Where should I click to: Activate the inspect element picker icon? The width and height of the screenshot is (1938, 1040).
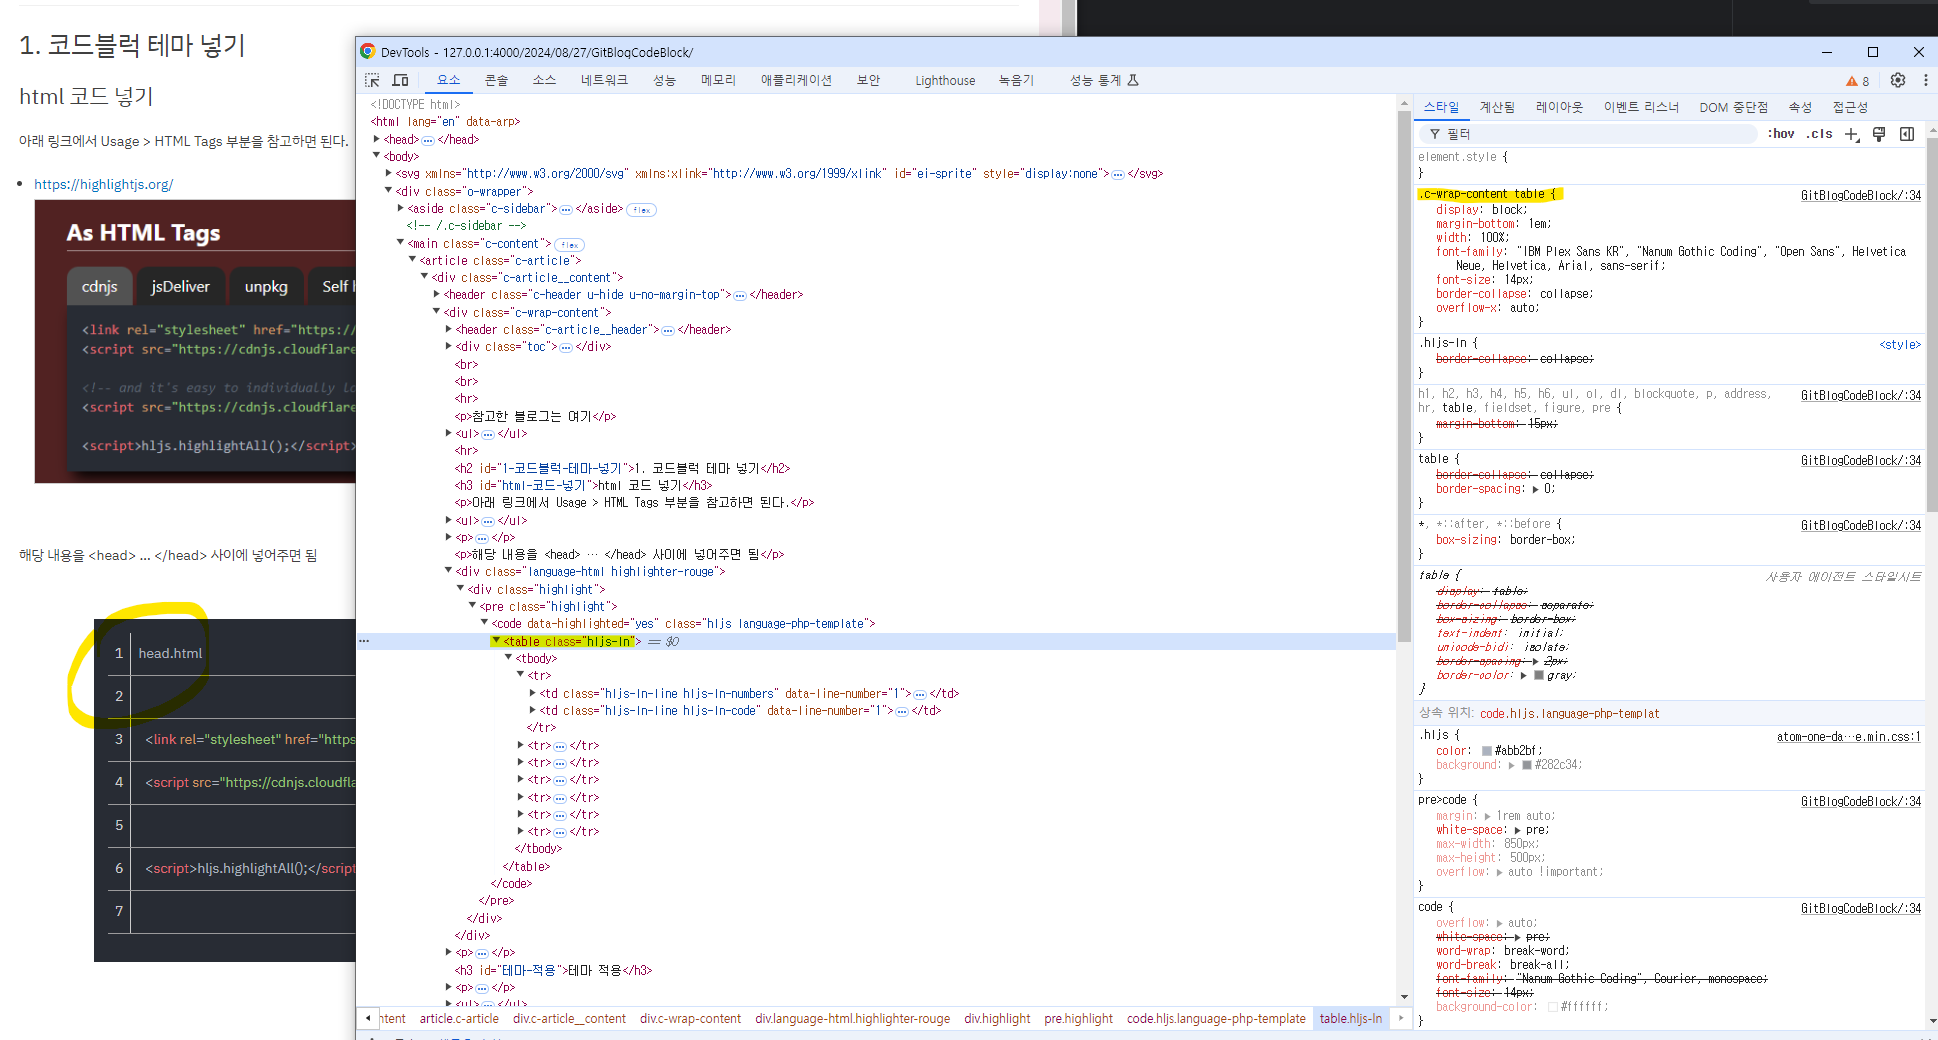click(372, 80)
